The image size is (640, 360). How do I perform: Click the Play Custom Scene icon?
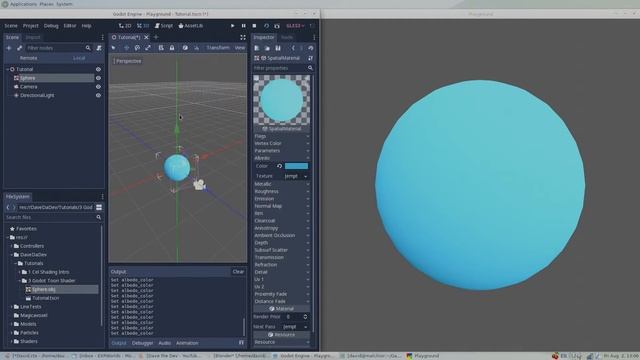[277, 26]
